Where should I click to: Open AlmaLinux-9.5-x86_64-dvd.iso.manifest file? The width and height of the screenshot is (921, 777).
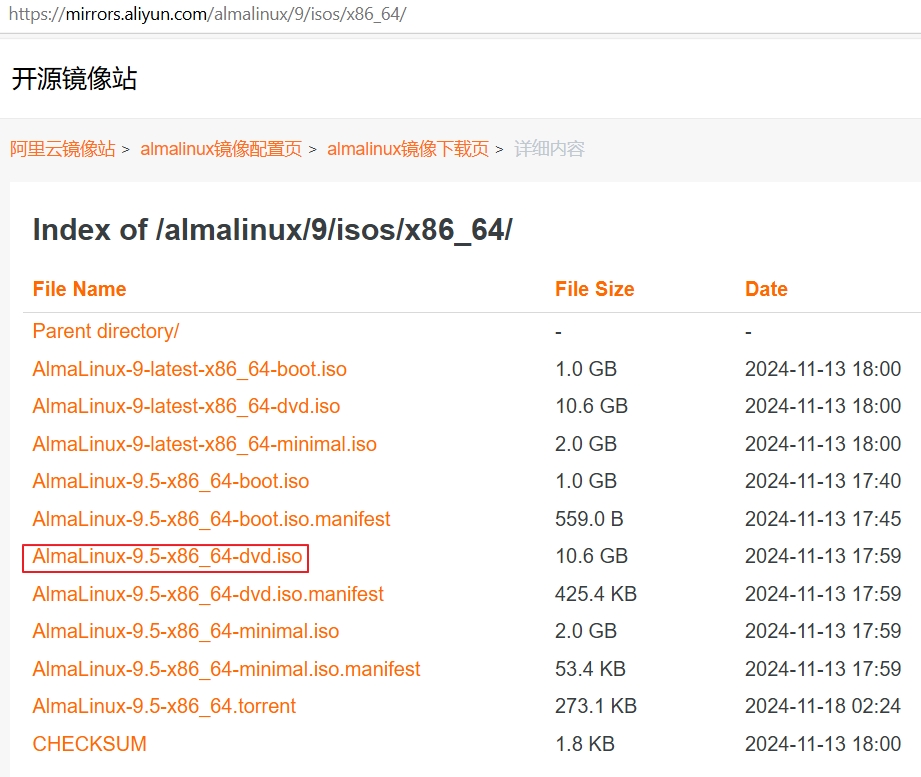208,594
